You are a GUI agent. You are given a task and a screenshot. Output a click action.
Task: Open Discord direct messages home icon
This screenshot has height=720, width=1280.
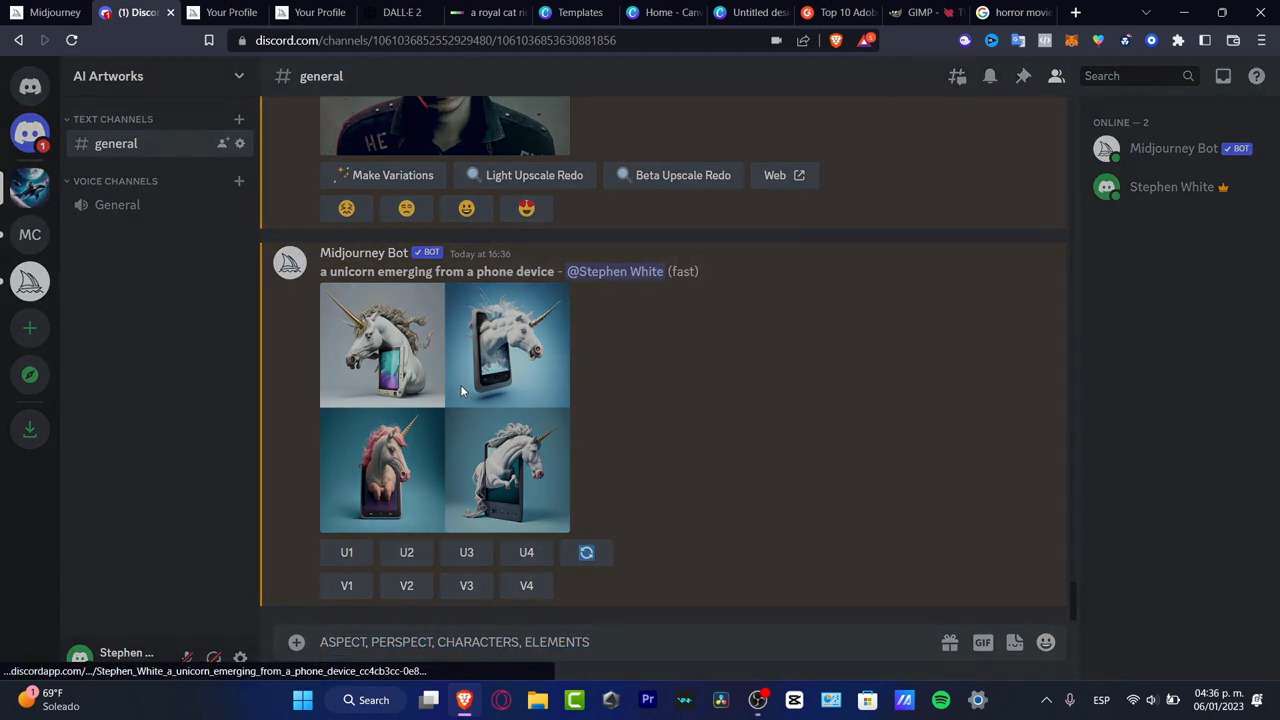[30, 86]
